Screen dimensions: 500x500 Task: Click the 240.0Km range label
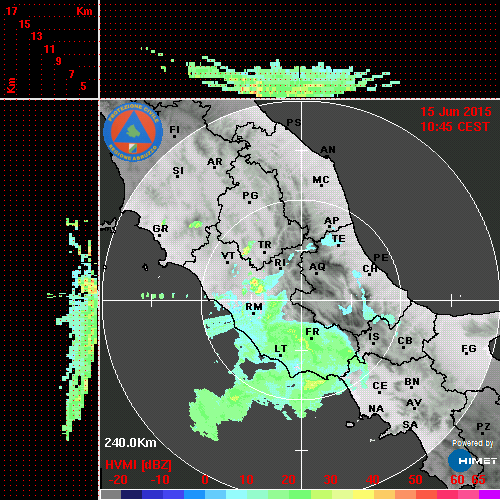click(x=130, y=443)
